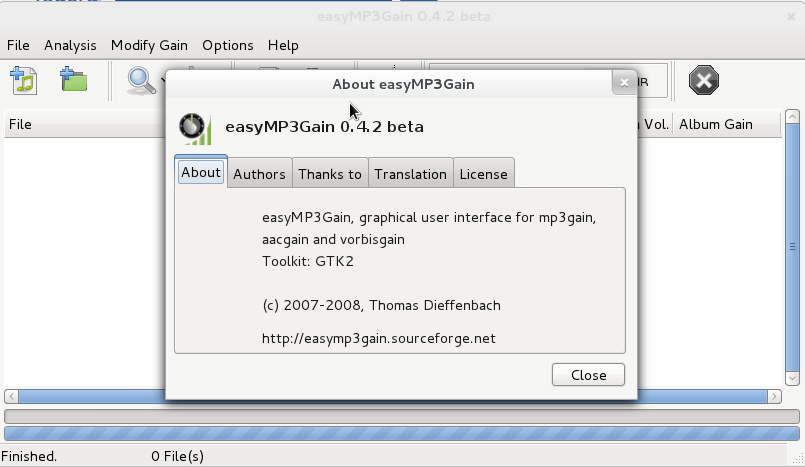Open the File menu
Image resolution: width=805 pixels, height=467 pixels.
[18, 45]
